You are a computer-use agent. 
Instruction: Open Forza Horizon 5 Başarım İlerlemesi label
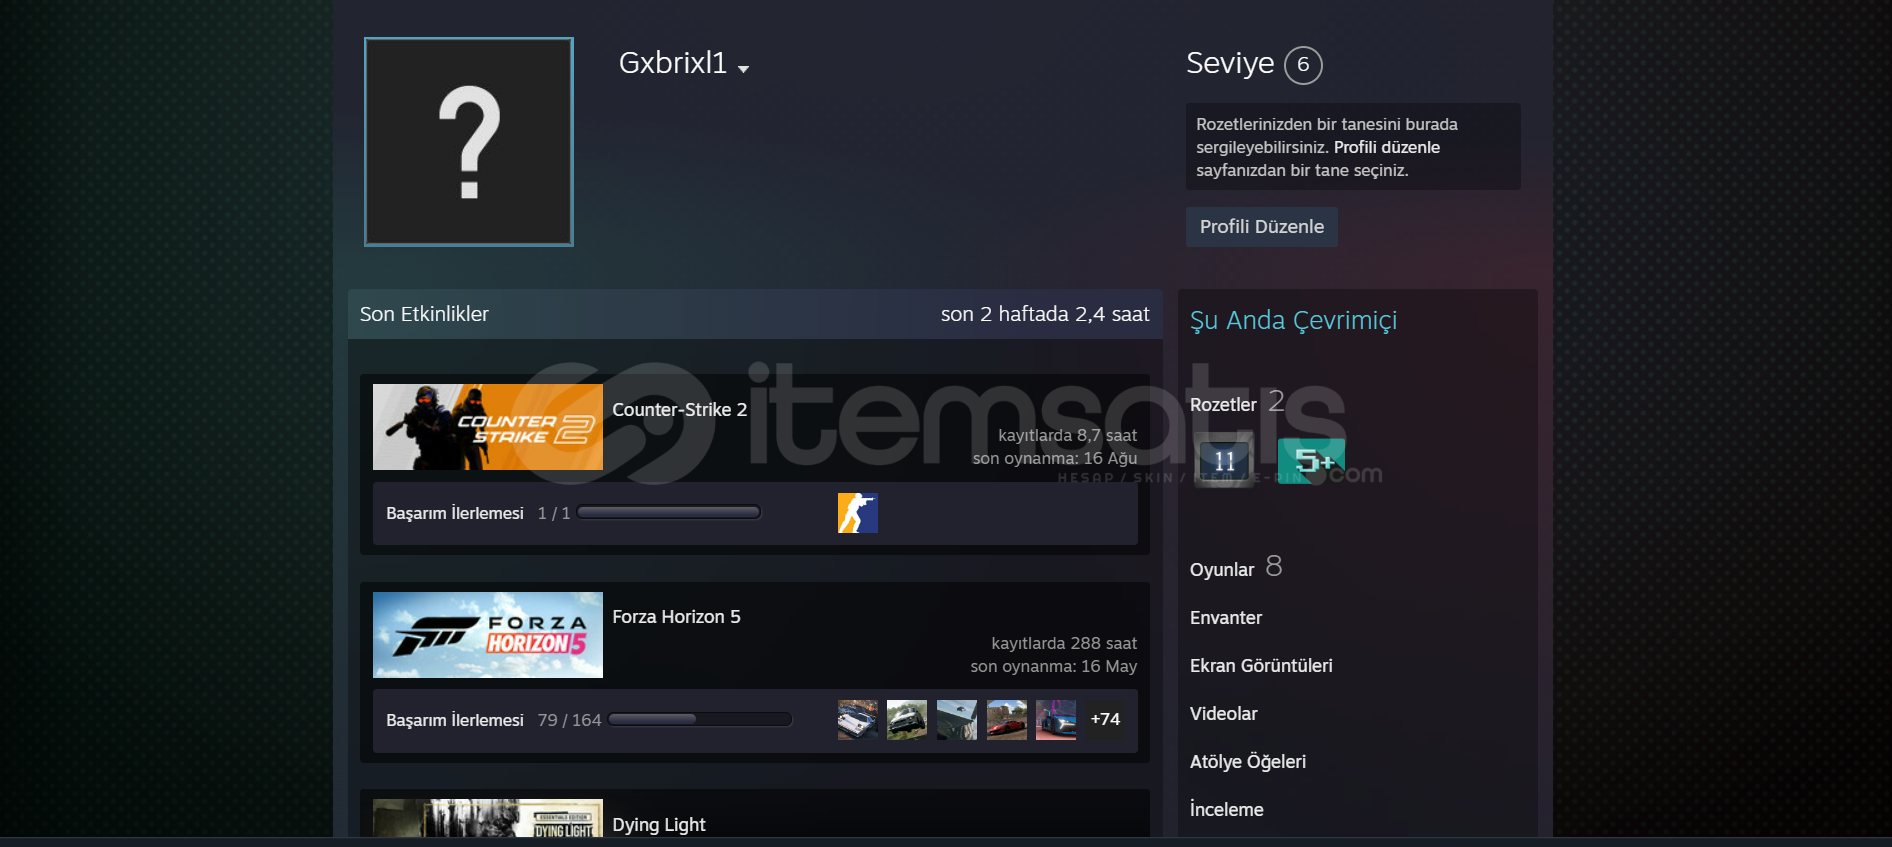(455, 720)
